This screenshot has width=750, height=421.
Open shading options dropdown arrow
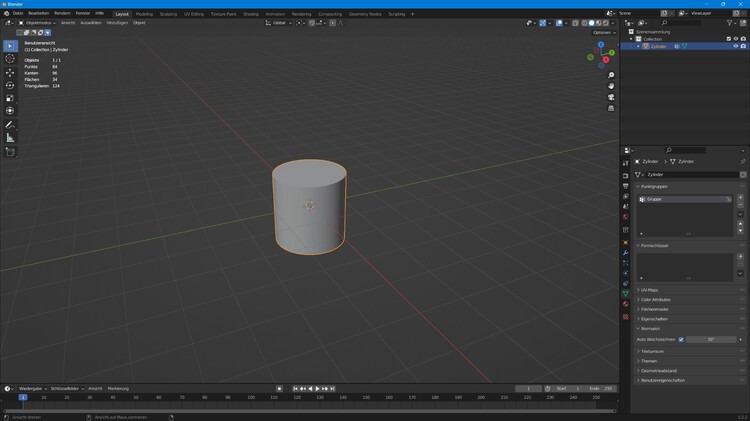click(613, 23)
